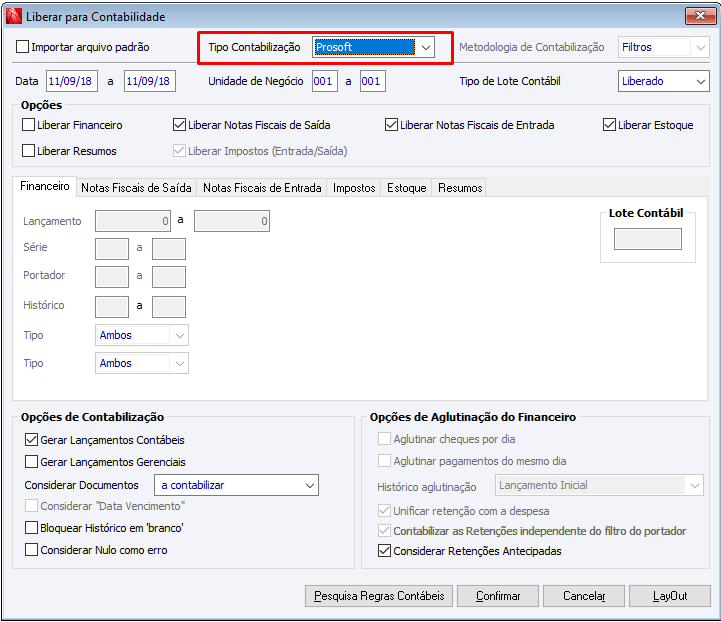Open the Estoque tab
This screenshot has width=721, height=622.
[406, 188]
